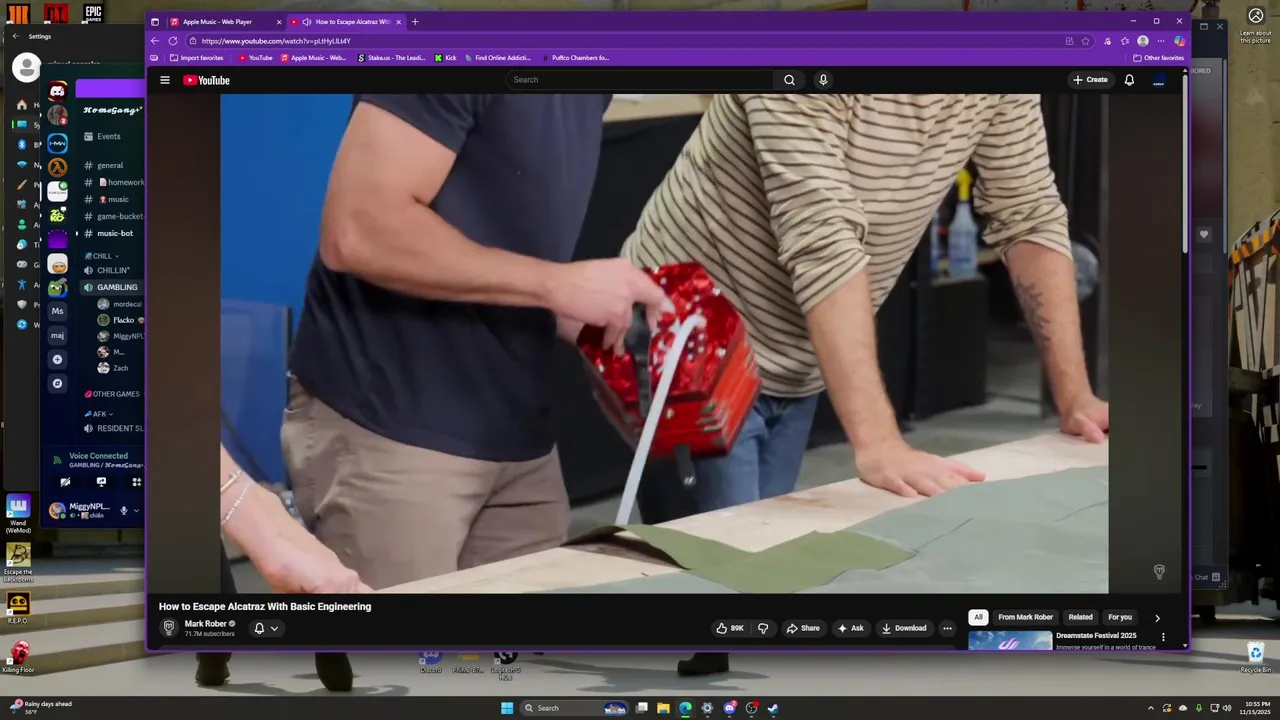Click the YouTube search magnifier button
The image size is (1280, 720).
tap(789, 80)
